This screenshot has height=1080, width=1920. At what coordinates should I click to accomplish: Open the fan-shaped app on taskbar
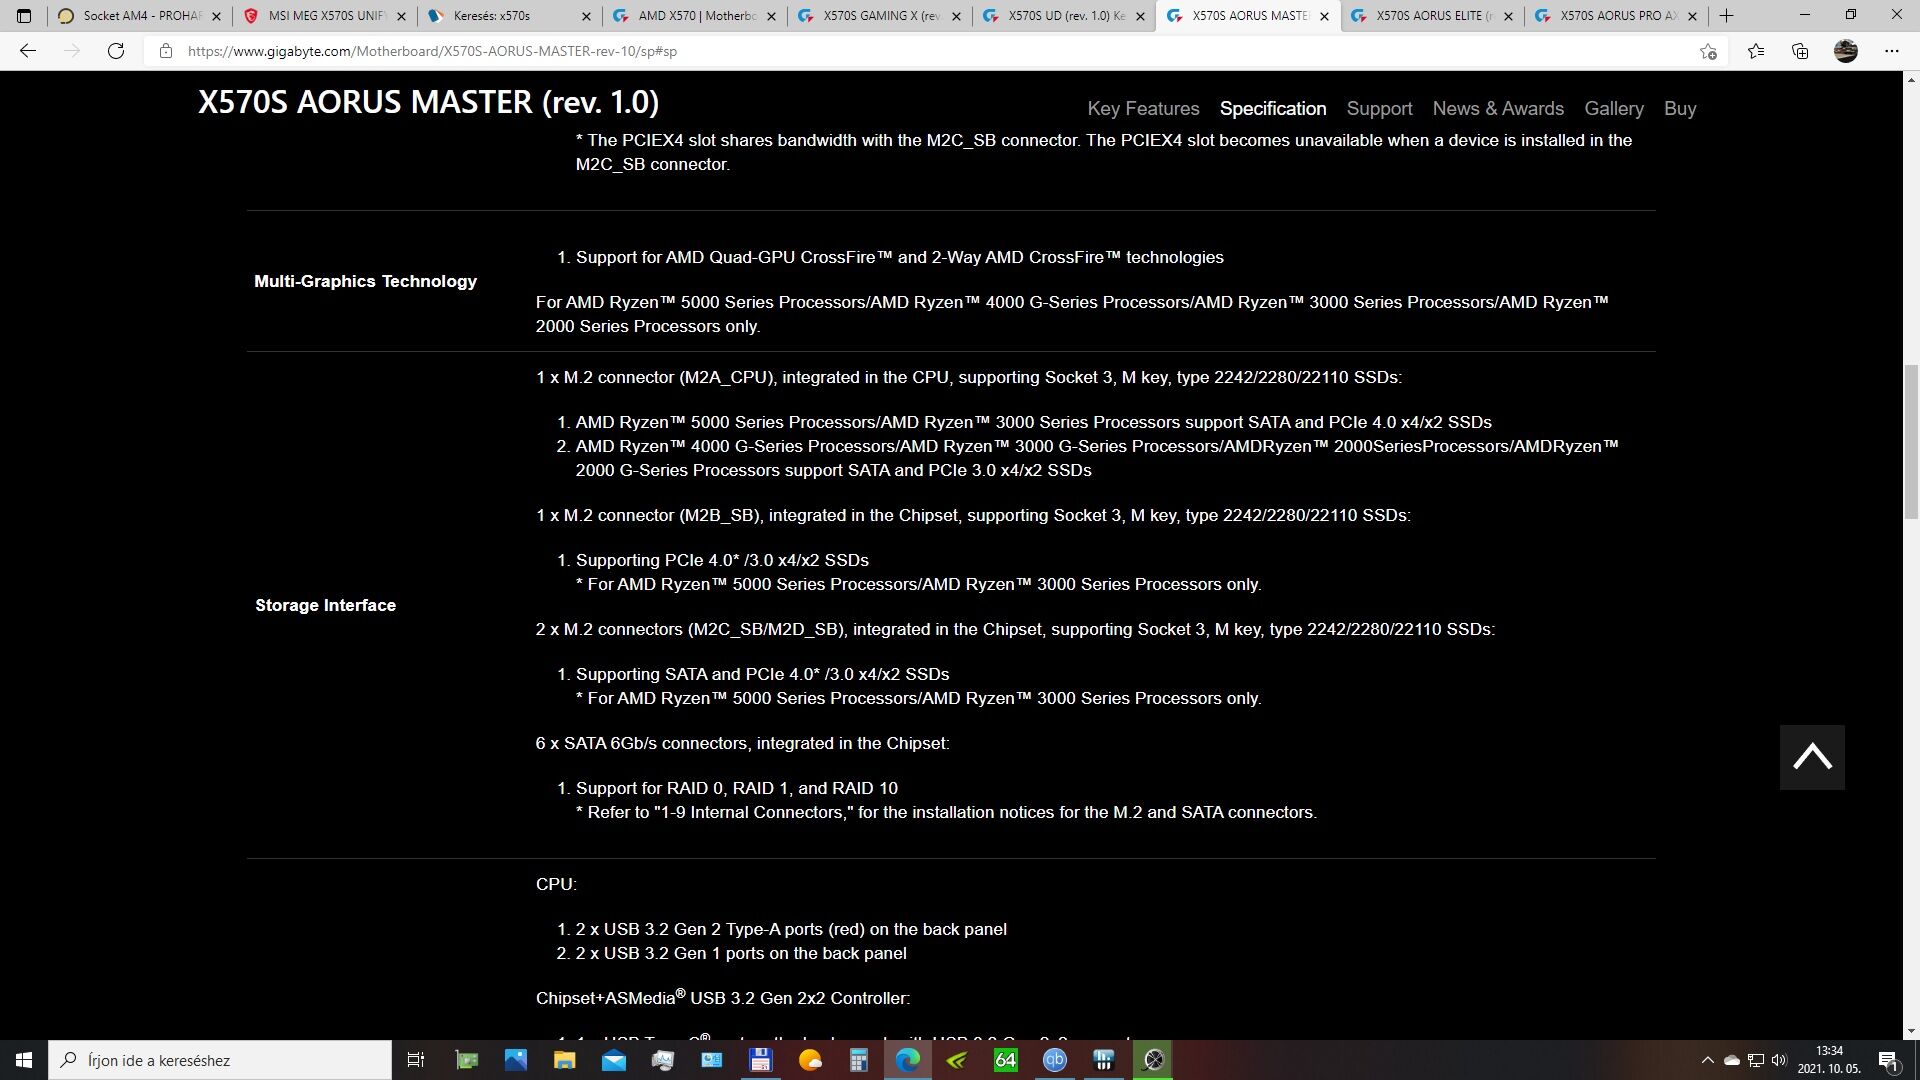tap(1153, 1060)
